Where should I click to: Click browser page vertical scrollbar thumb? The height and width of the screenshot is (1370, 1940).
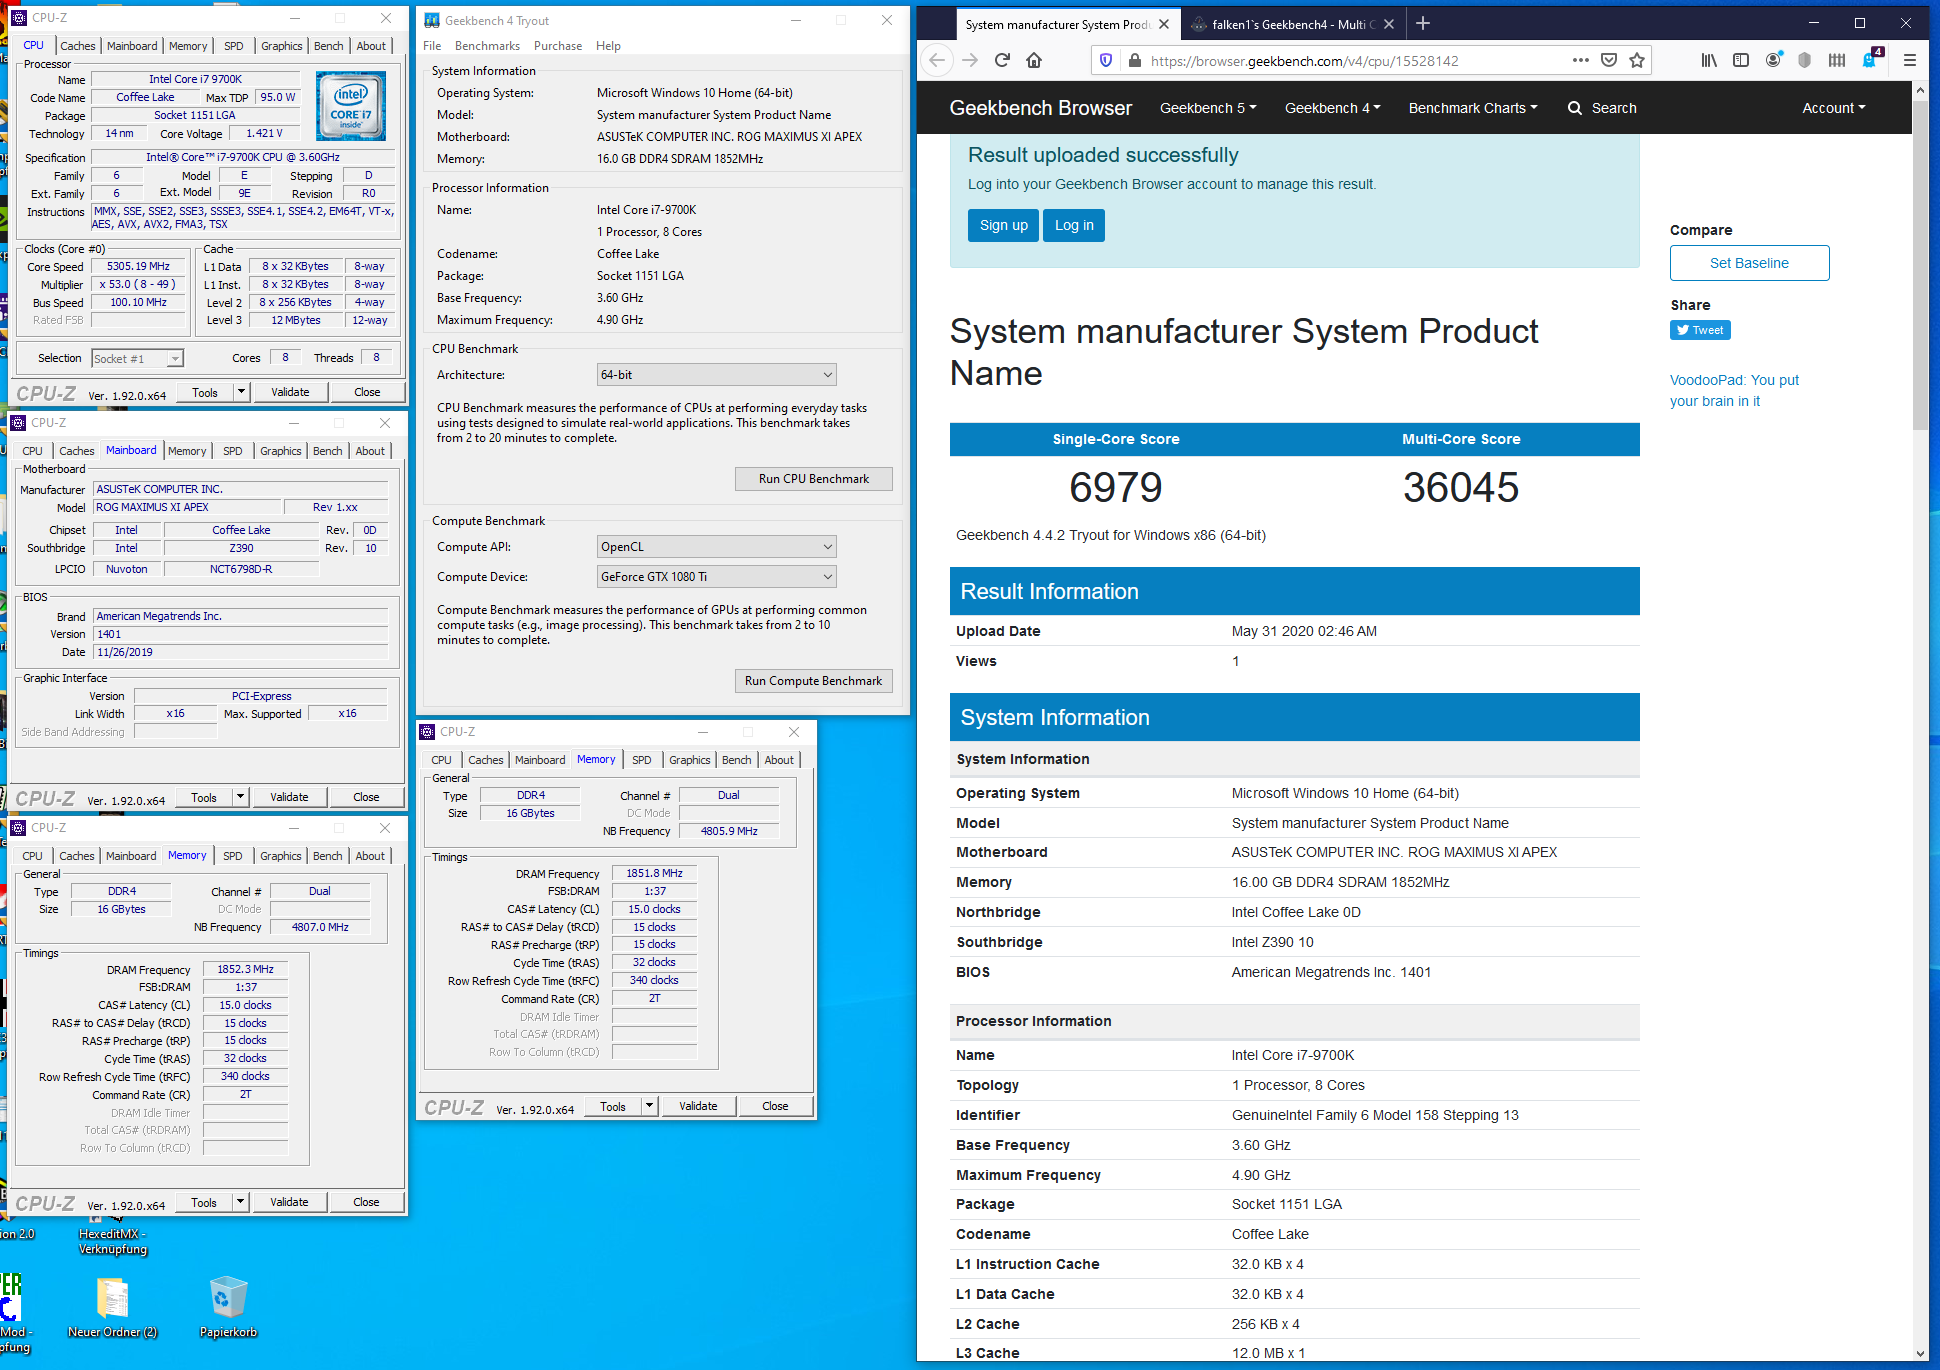point(1920,264)
